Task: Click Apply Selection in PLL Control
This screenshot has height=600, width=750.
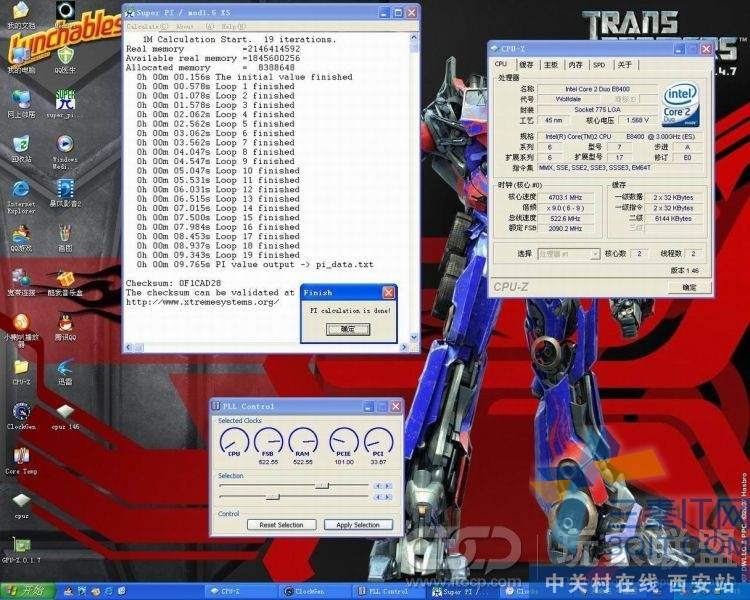Action: click(x=358, y=525)
